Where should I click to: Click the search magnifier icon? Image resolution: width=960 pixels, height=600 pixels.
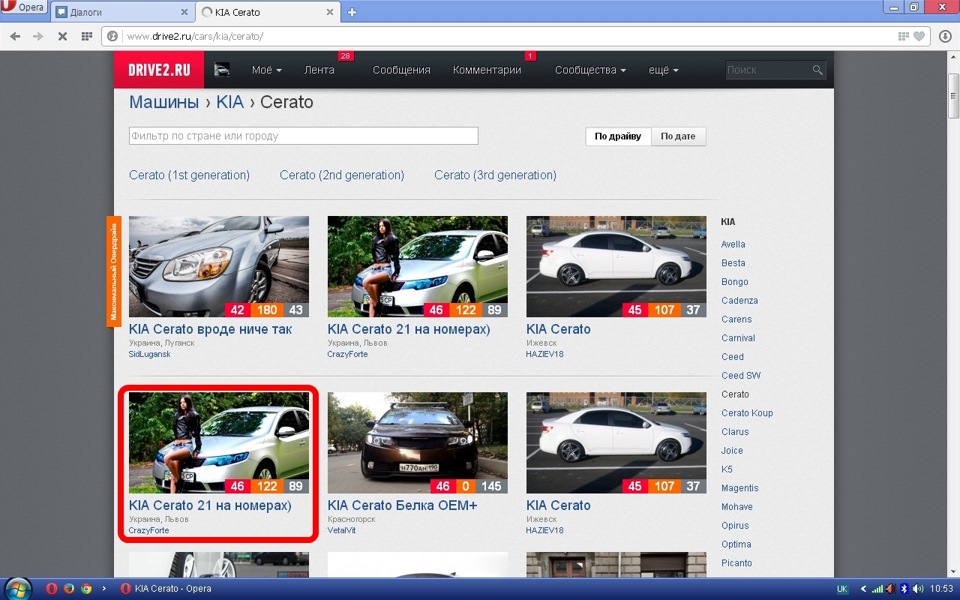coord(817,70)
